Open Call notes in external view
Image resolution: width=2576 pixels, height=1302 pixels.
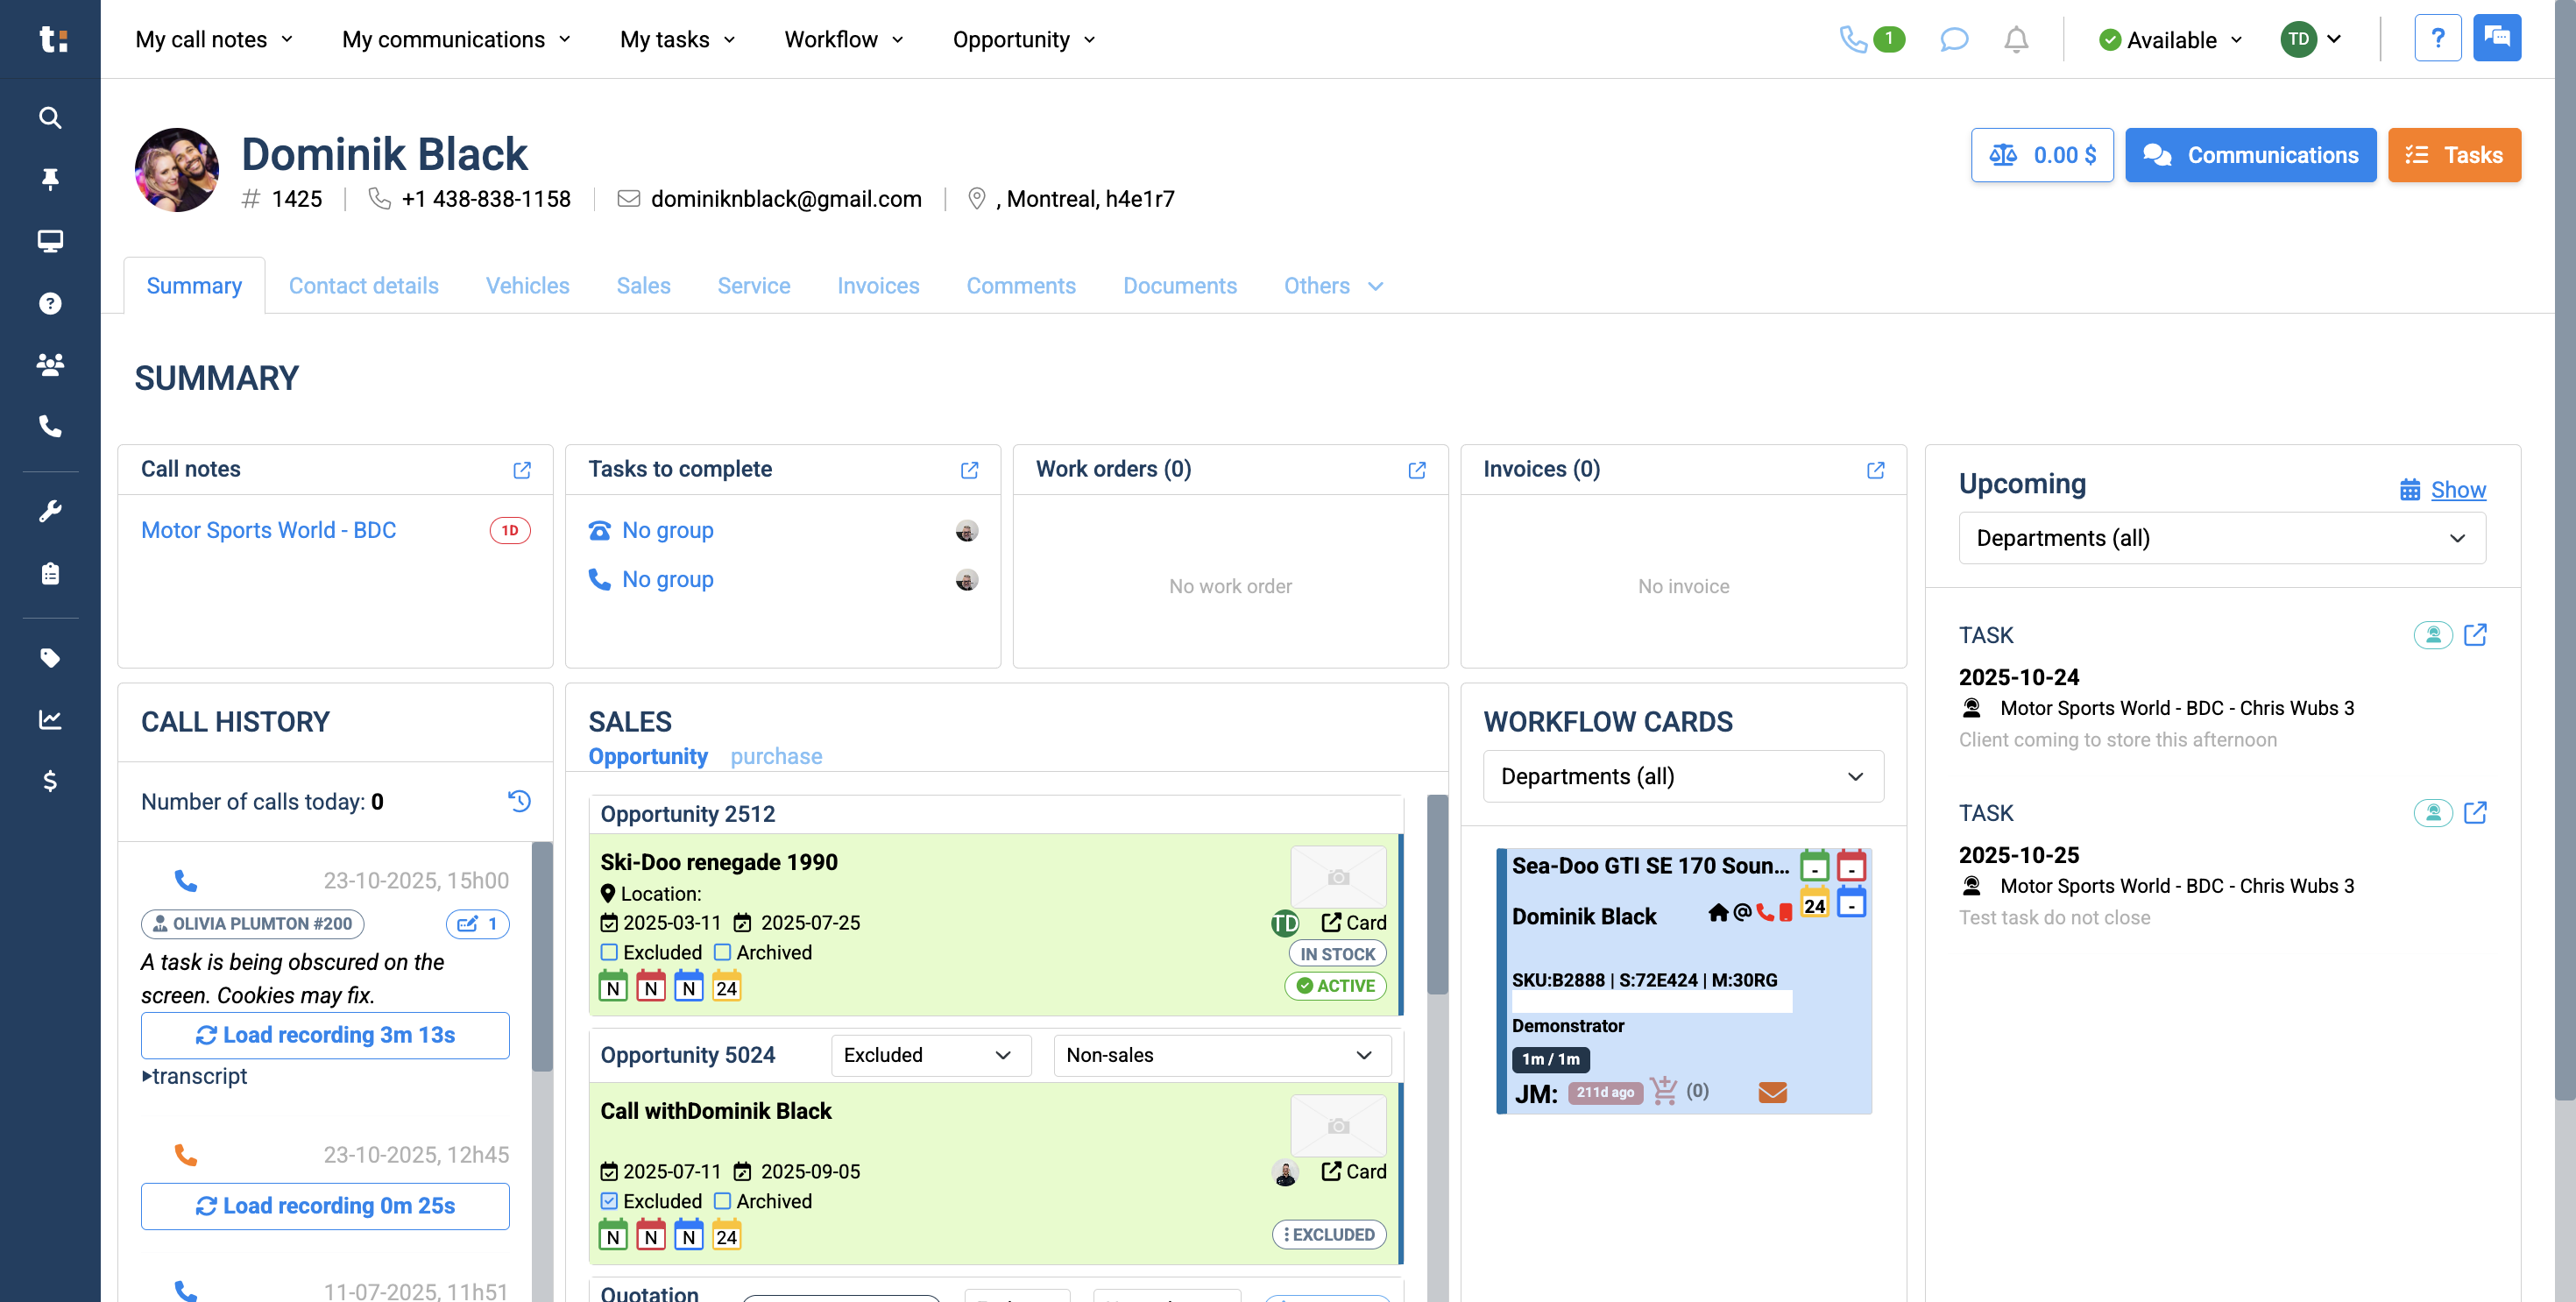(x=521, y=470)
